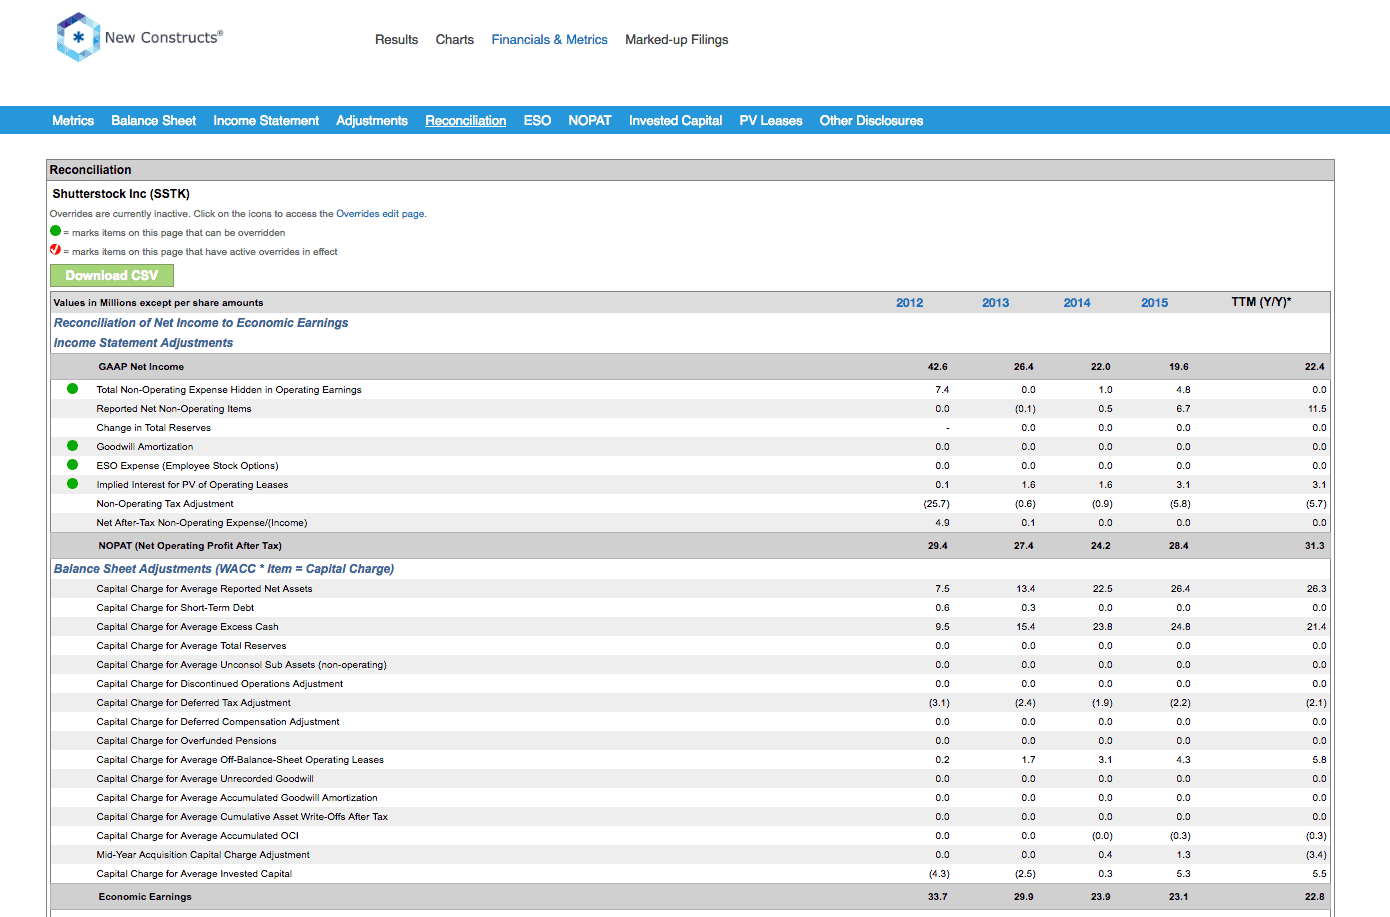1390x917 pixels.
Task: Click override dot for ESO Expense
Action: click(x=72, y=465)
